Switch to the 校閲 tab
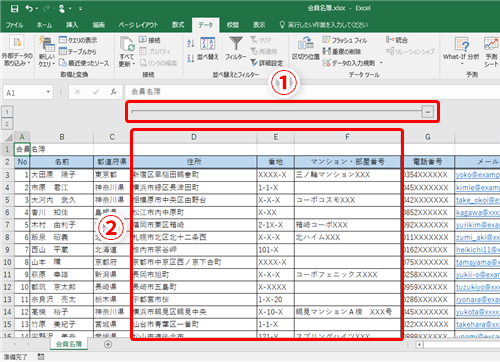Image resolution: width=500 pixels, height=362 pixels. pyautogui.click(x=233, y=25)
